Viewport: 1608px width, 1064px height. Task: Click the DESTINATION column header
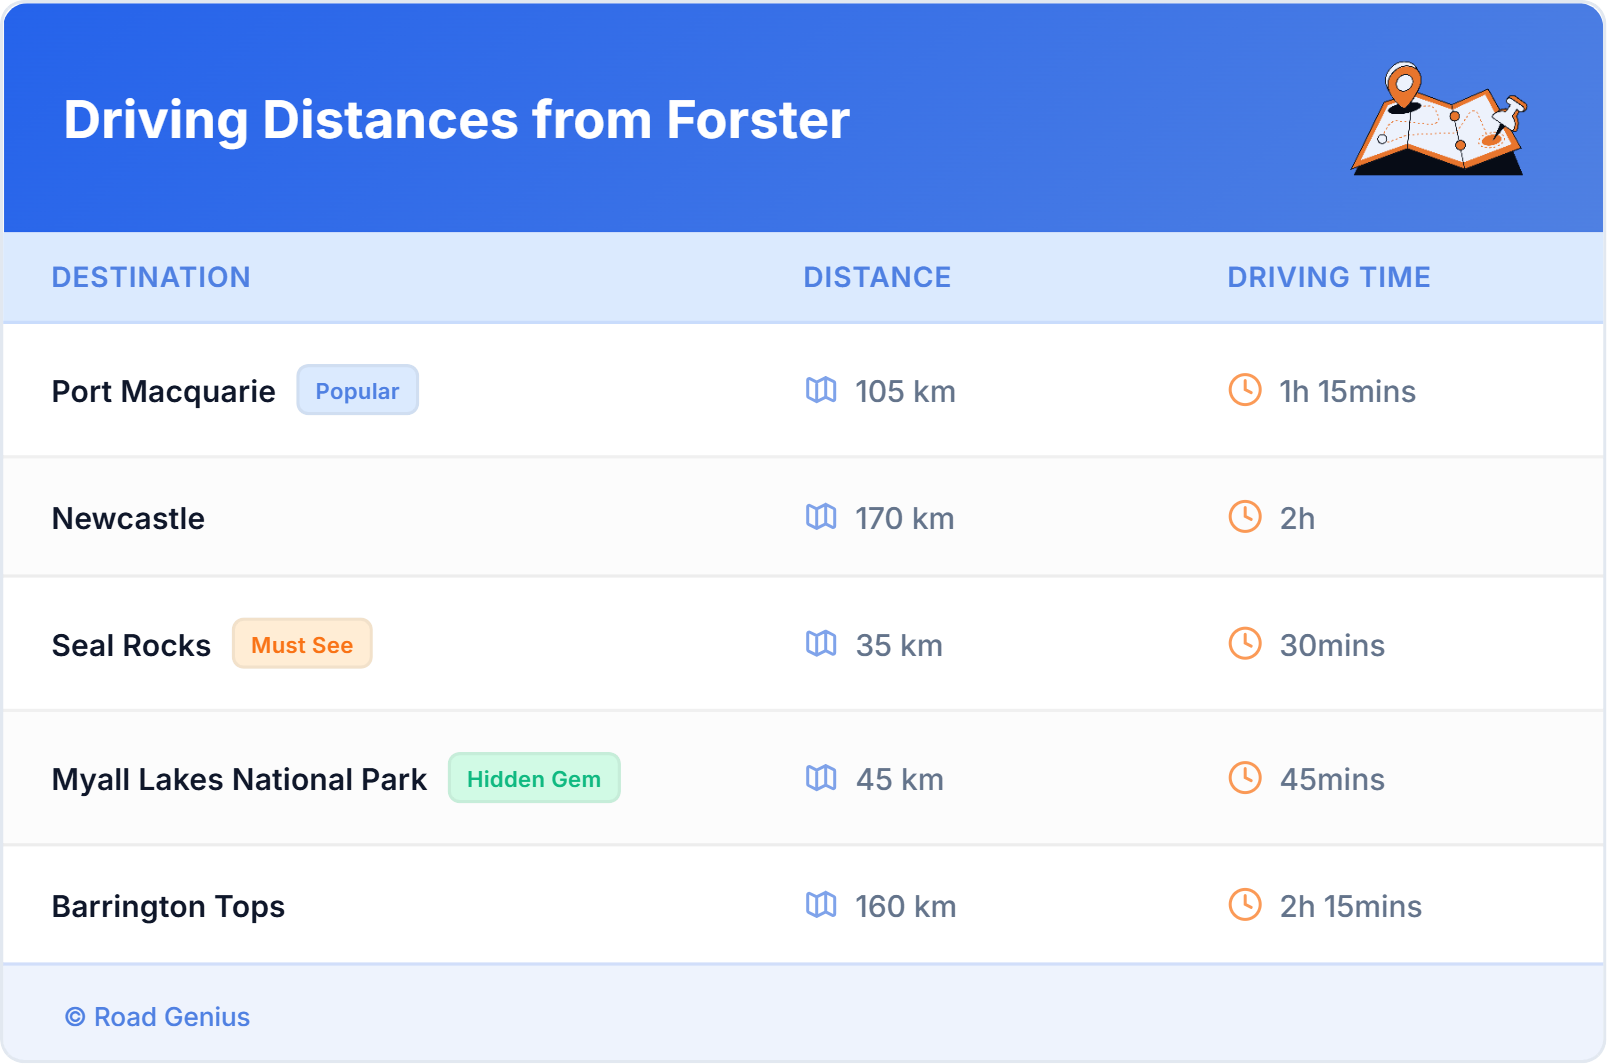(151, 277)
